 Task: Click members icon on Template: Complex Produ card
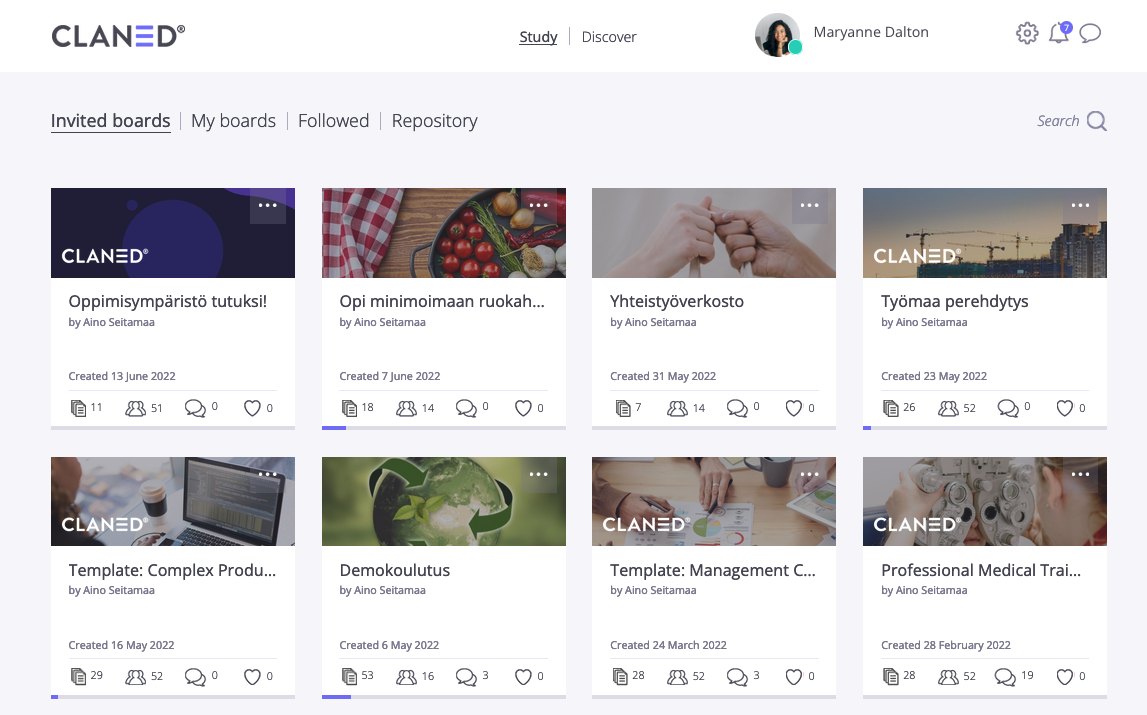(x=135, y=676)
